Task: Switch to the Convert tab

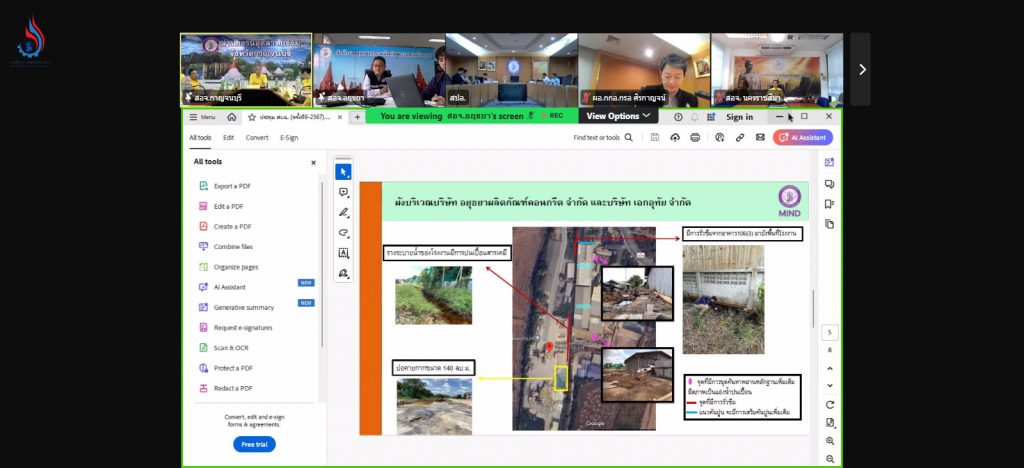Action: (257, 138)
